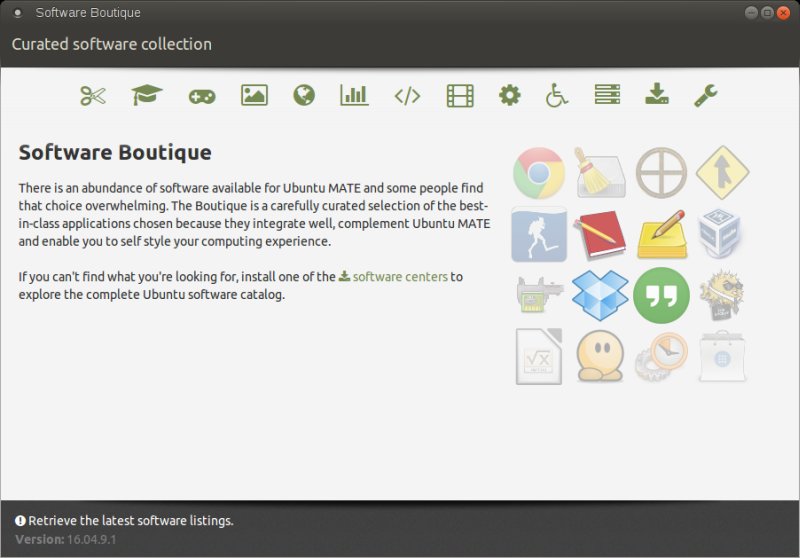Open the Universal Access wheelchair icon
This screenshot has width=800, height=558.
pyautogui.click(x=557, y=96)
